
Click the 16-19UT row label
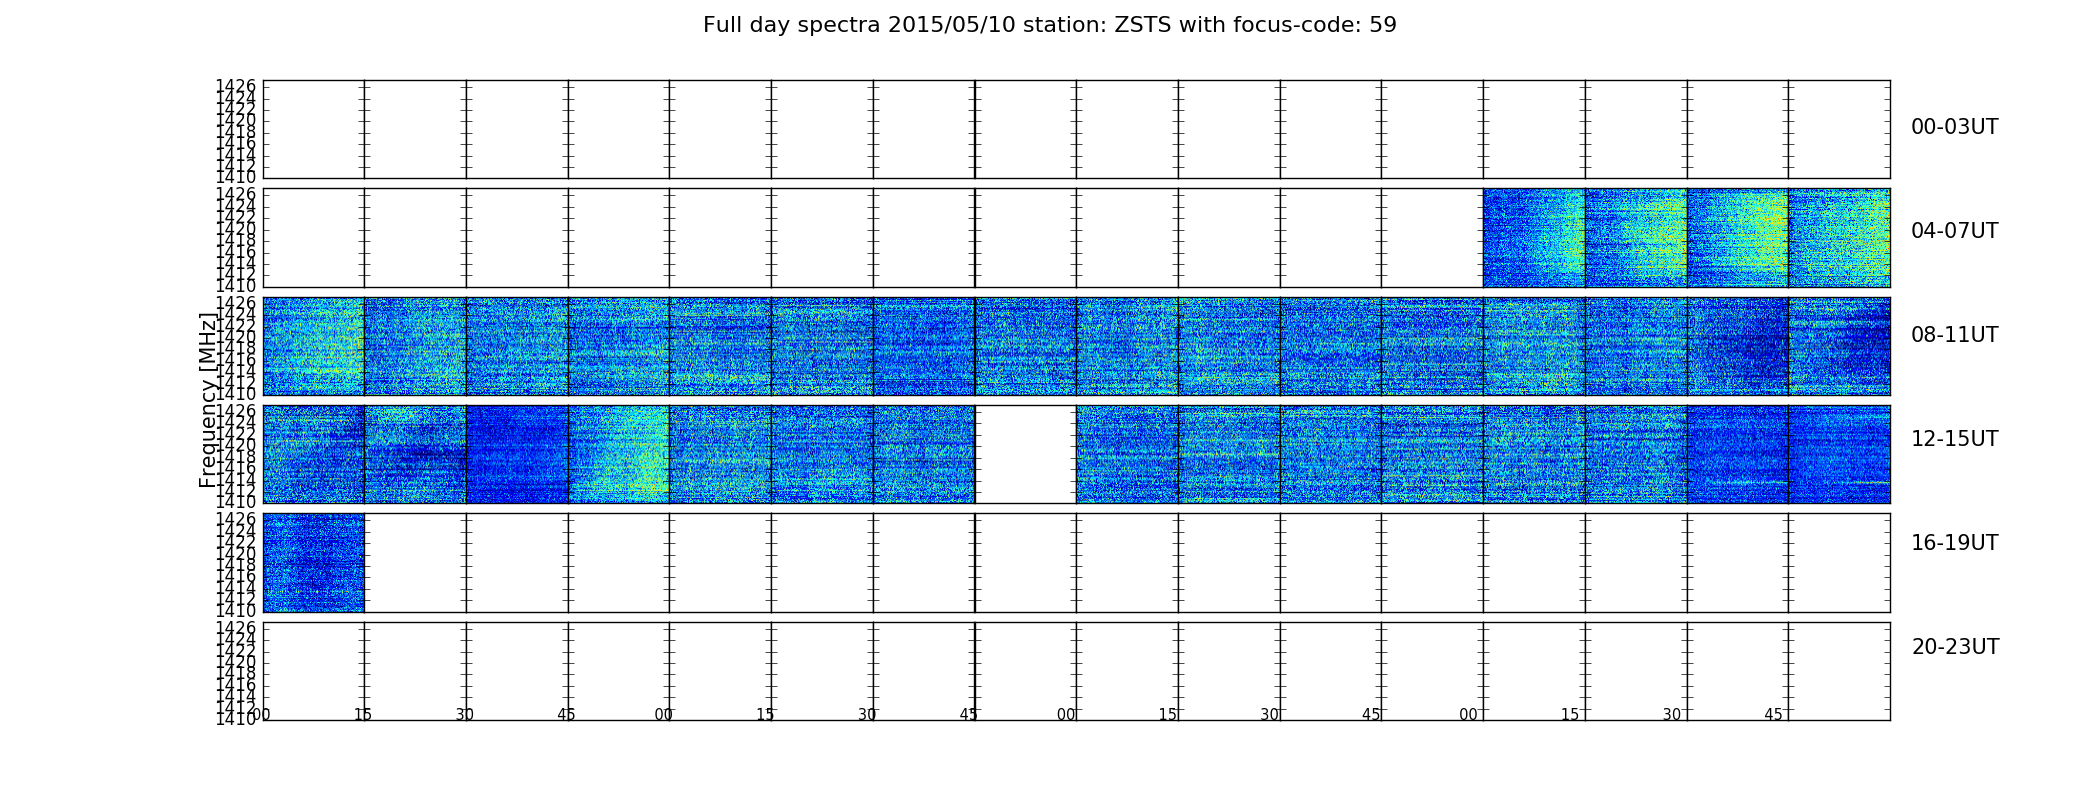click(1954, 543)
